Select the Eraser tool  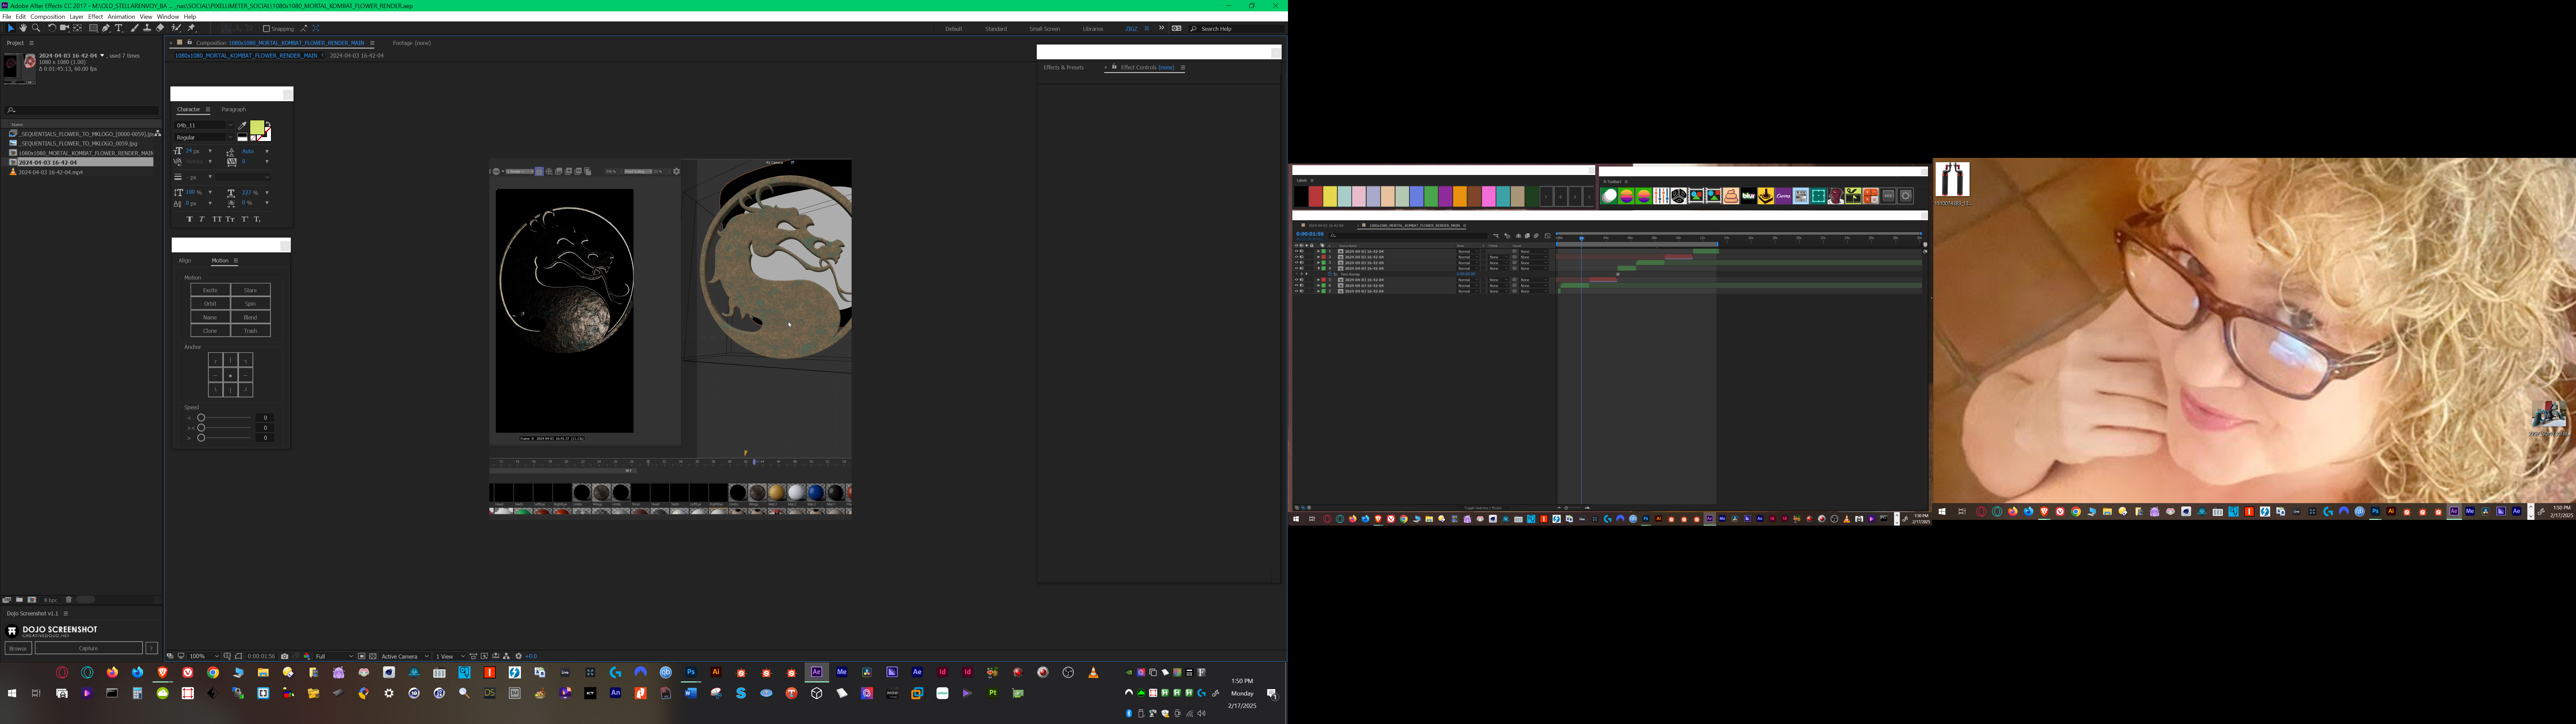click(160, 28)
